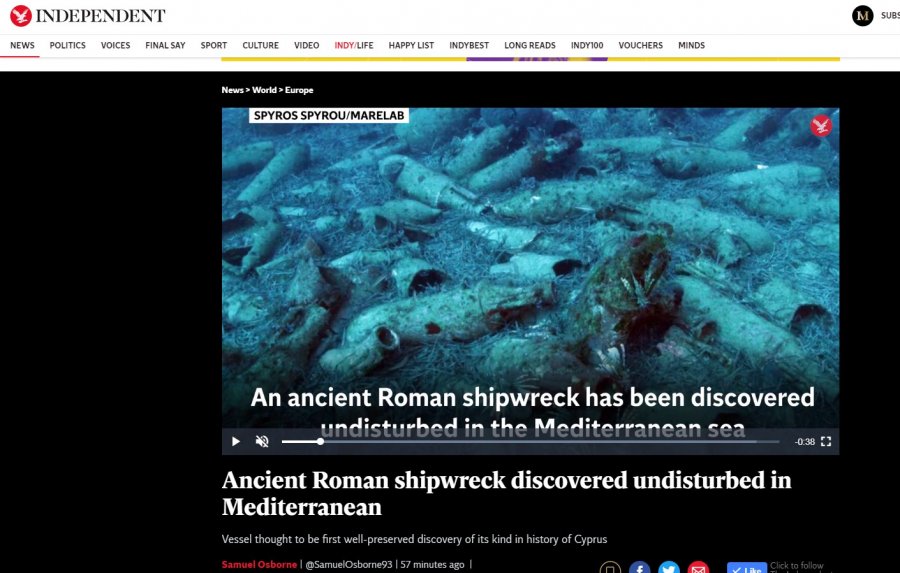Open the Indy/Life section
Screen dimensions: 900x573
[354, 45]
